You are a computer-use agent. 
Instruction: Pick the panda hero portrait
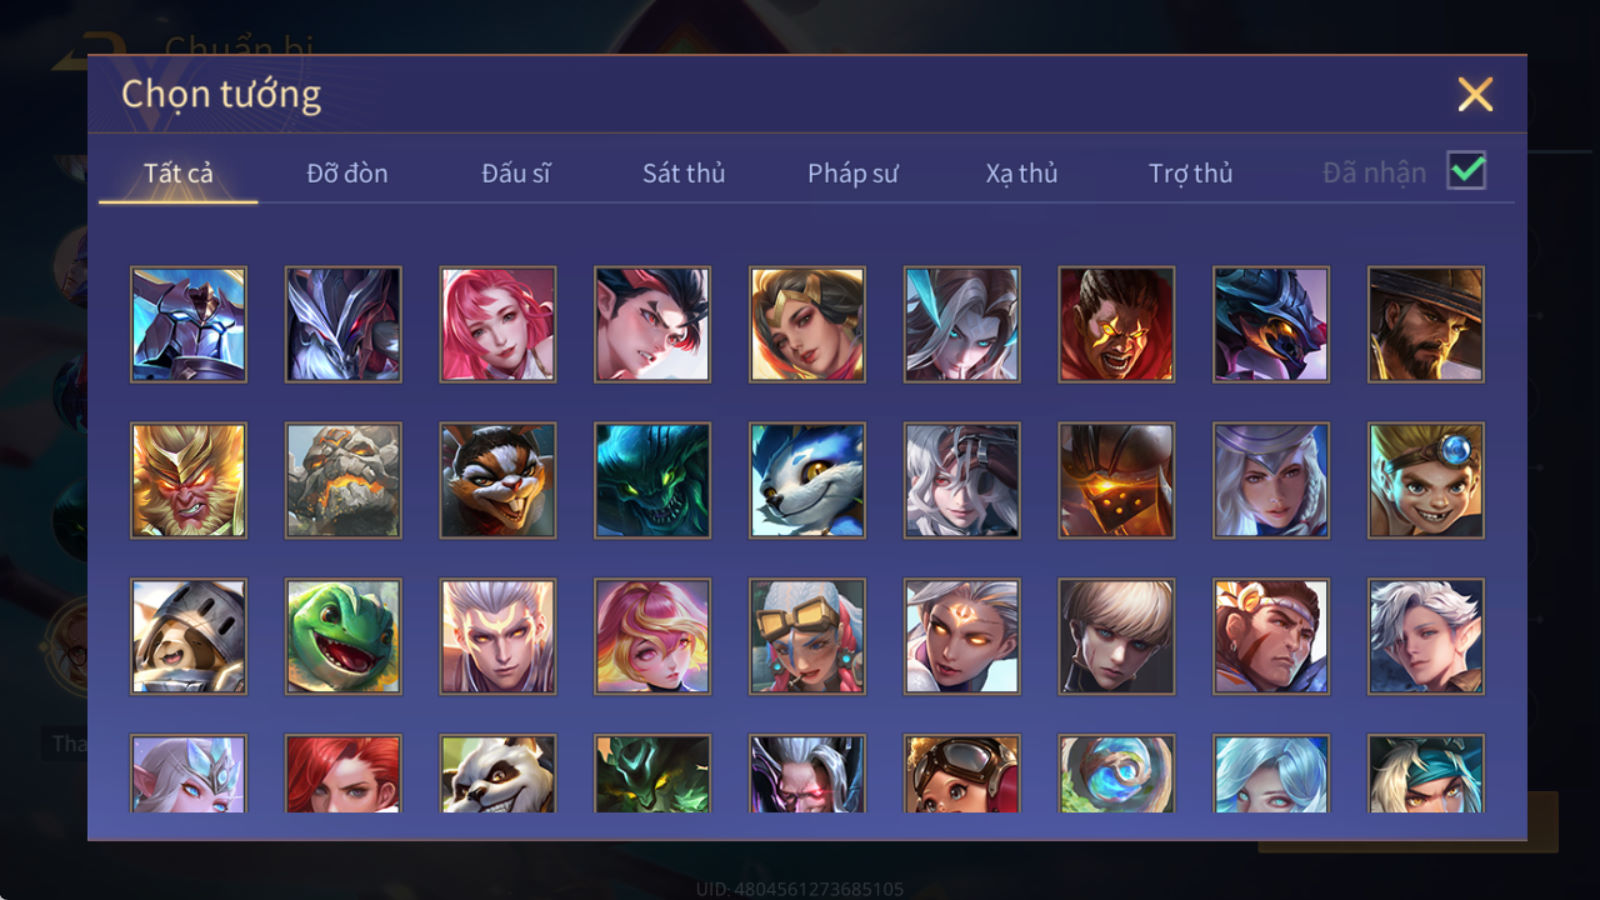click(498, 773)
